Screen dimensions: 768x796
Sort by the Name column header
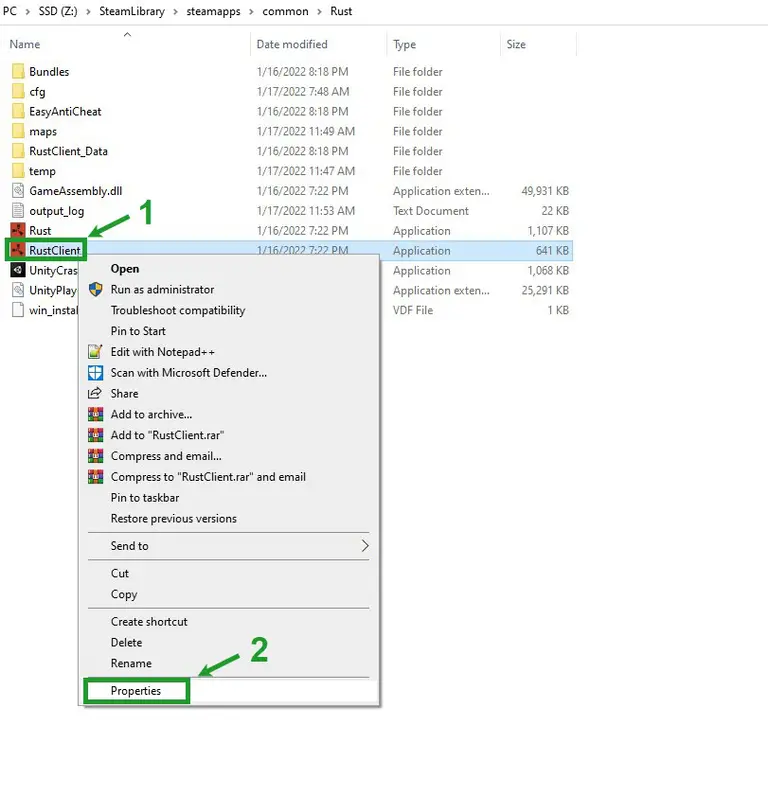click(24, 44)
